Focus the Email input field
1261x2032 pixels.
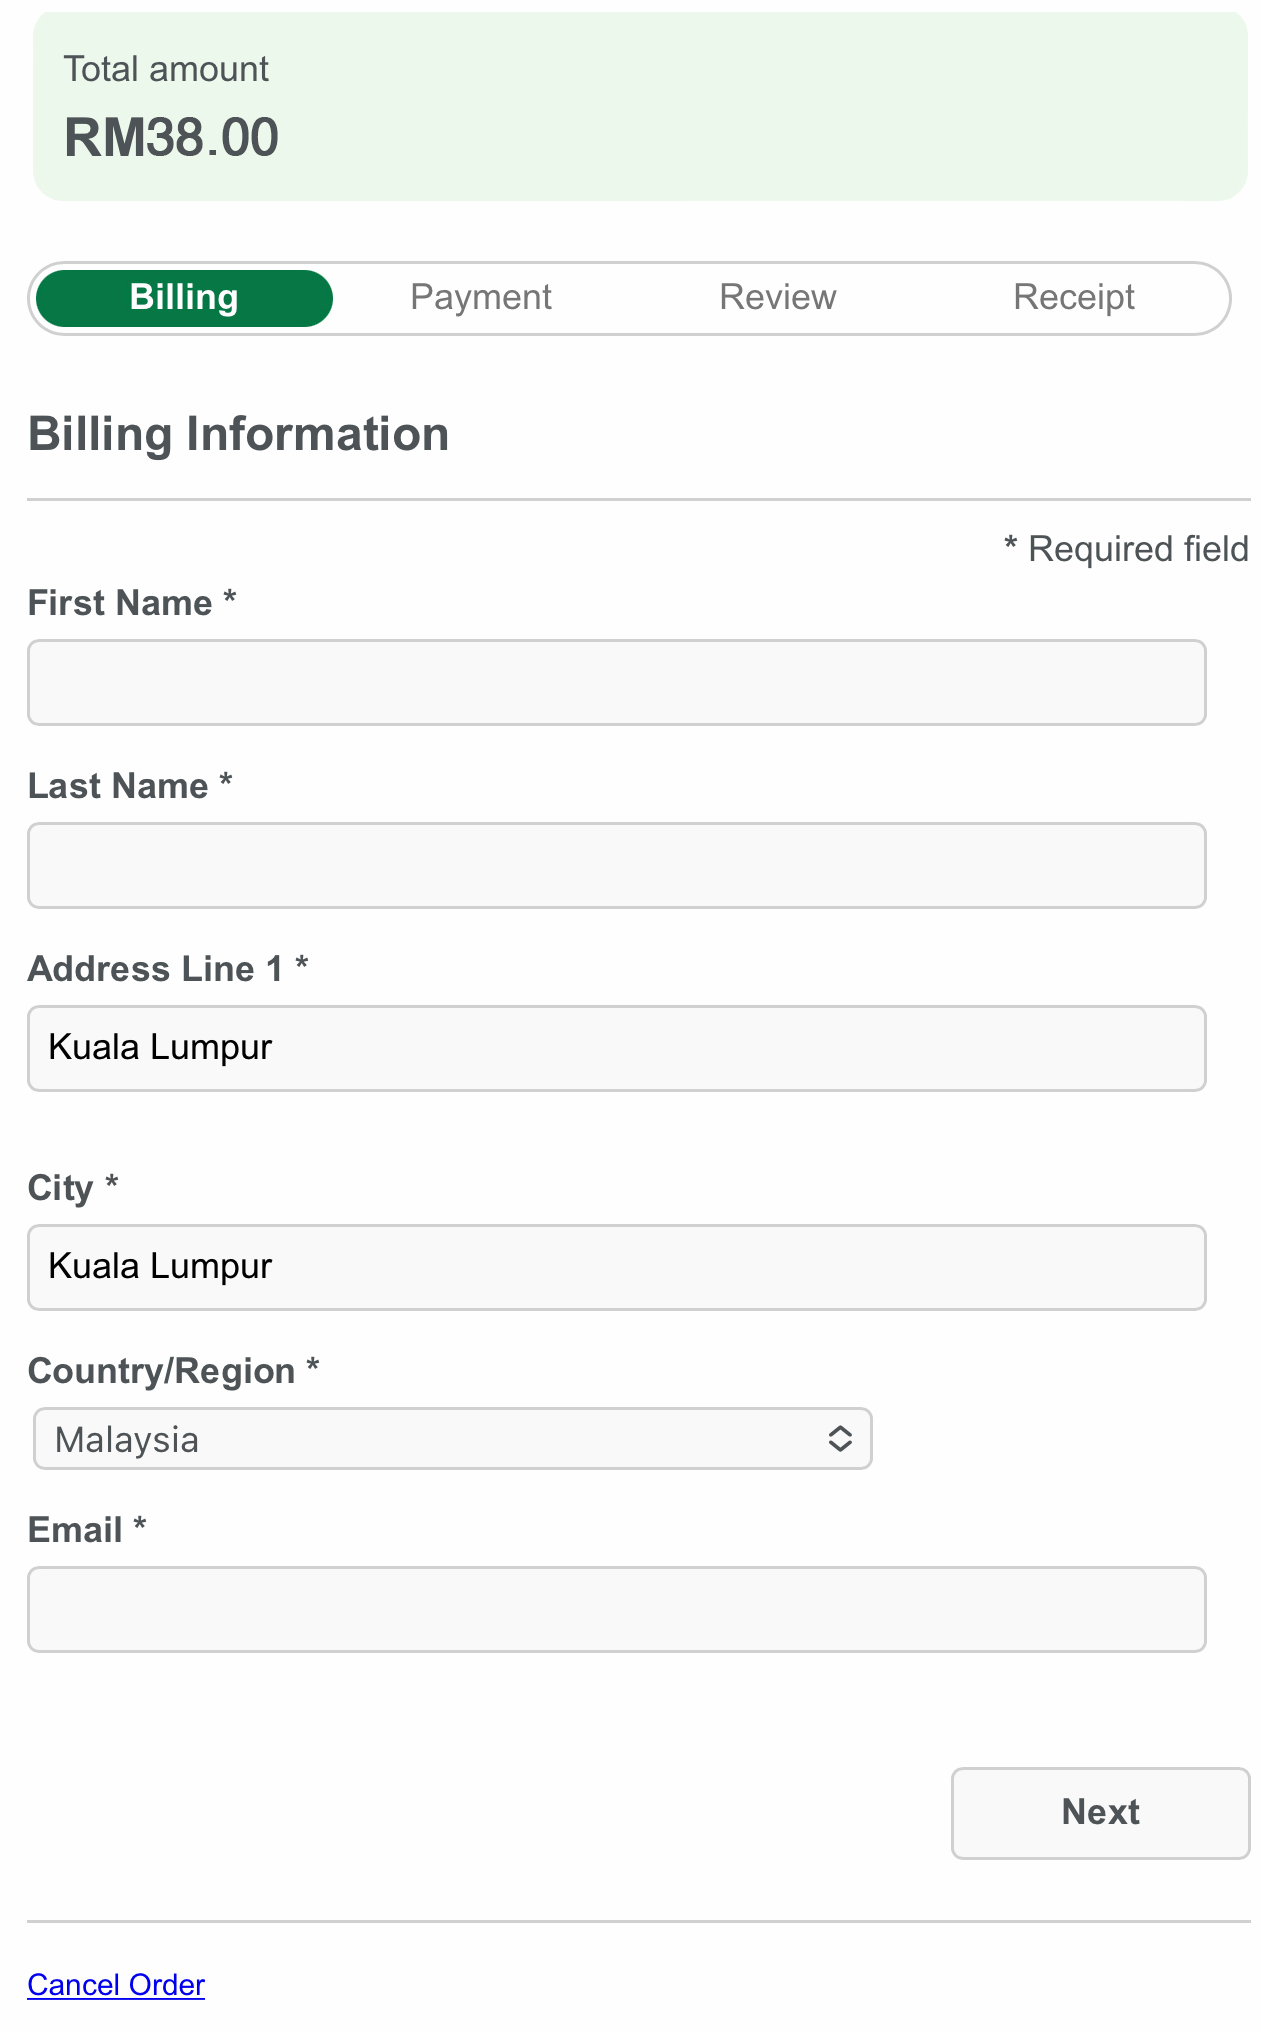(616, 1610)
